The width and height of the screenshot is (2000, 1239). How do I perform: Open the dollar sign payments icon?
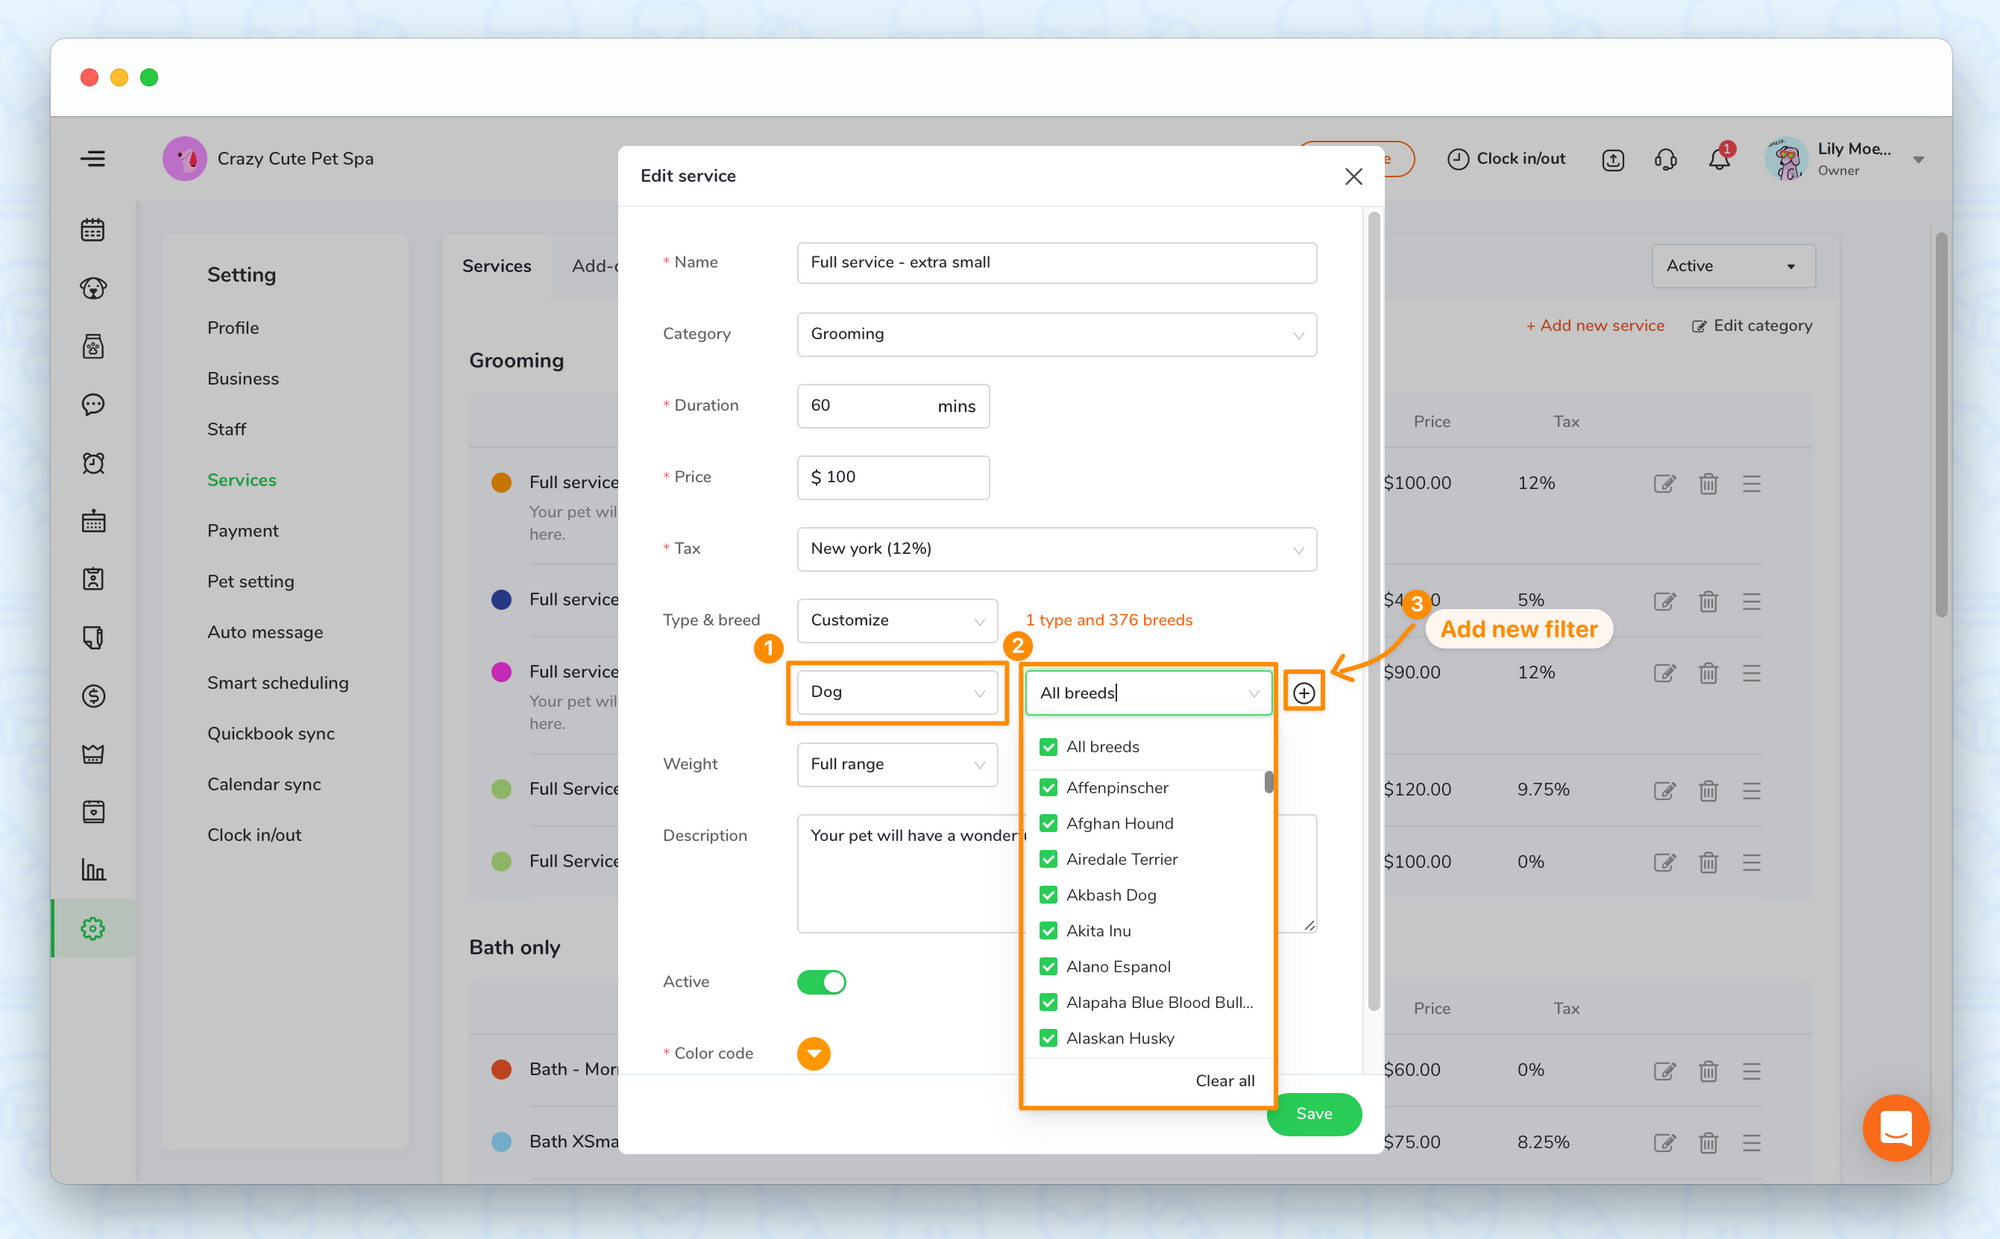coord(93,696)
